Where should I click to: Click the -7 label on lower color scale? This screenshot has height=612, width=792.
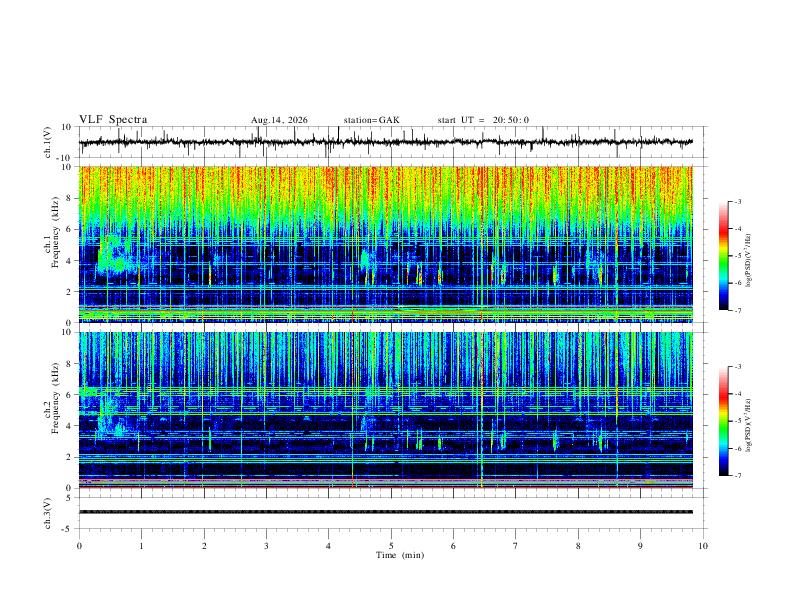pyautogui.click(x=737, y=476)
